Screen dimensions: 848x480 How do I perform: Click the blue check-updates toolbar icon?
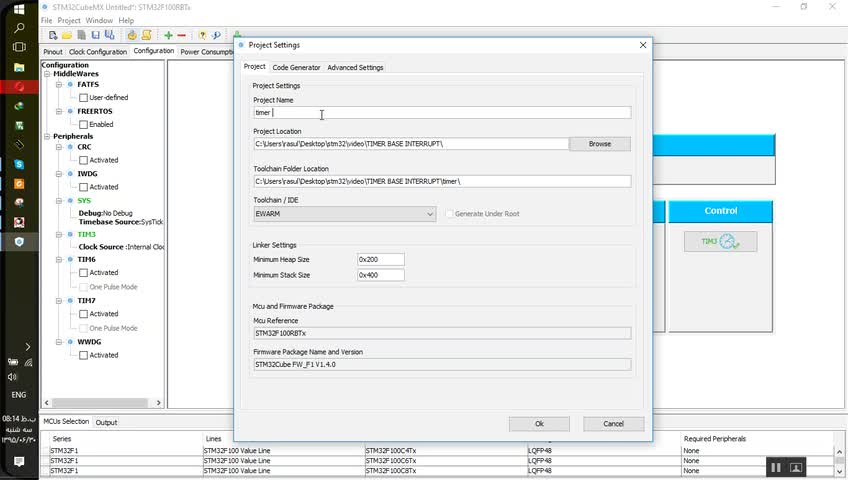(x=216, y=35)
